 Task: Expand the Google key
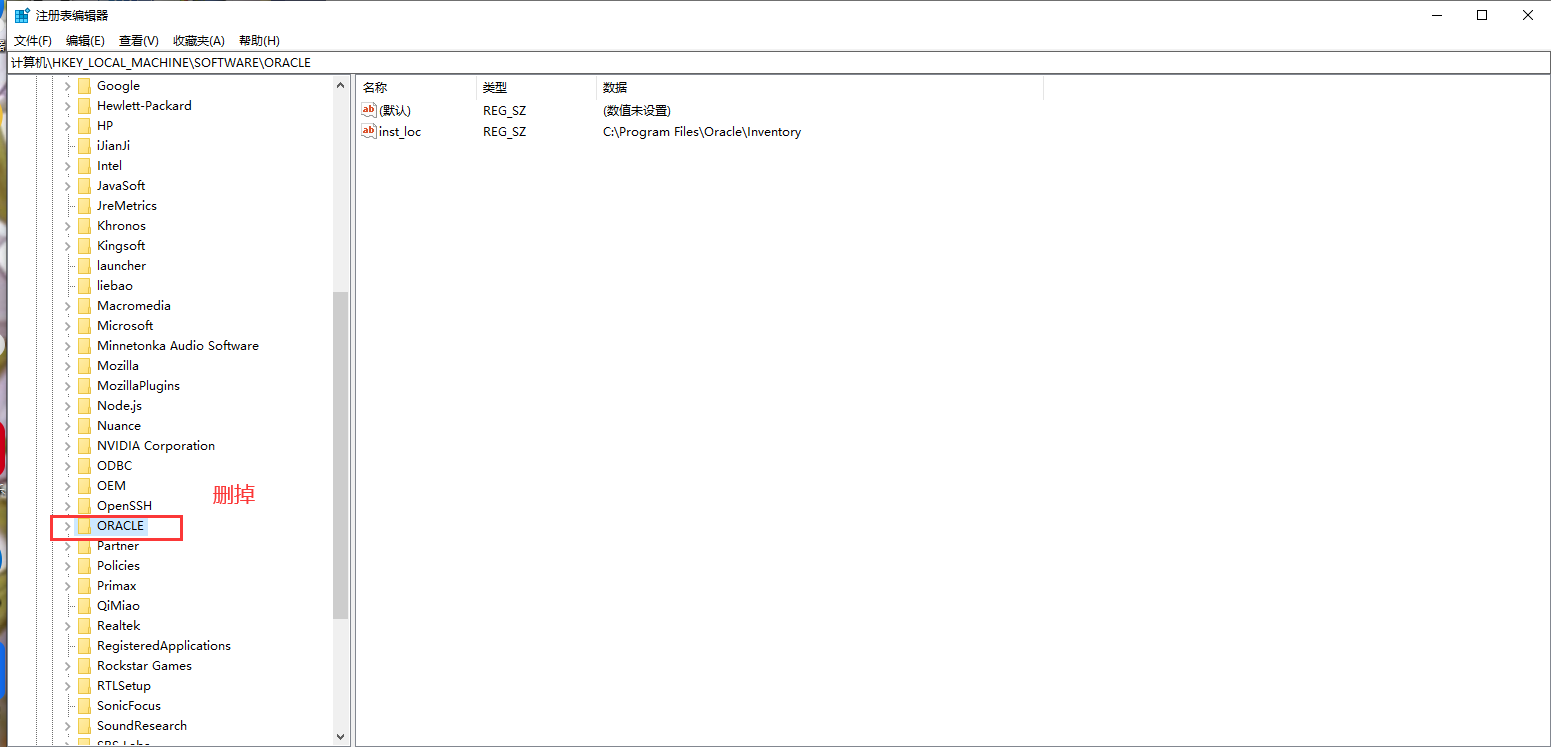[68, 86]
